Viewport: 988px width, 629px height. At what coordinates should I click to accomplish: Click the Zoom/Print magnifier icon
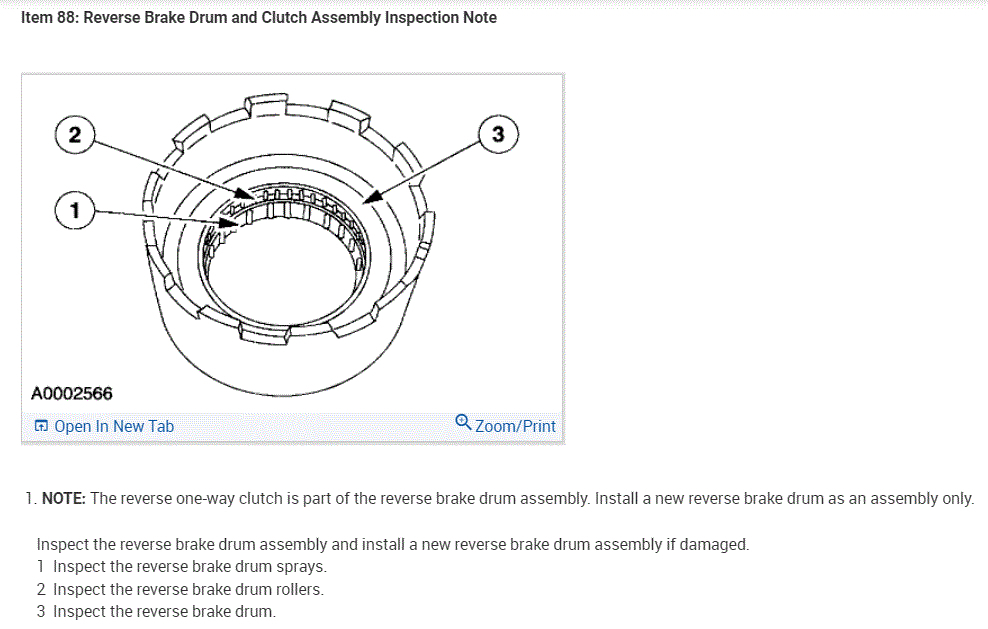point(463,422)
